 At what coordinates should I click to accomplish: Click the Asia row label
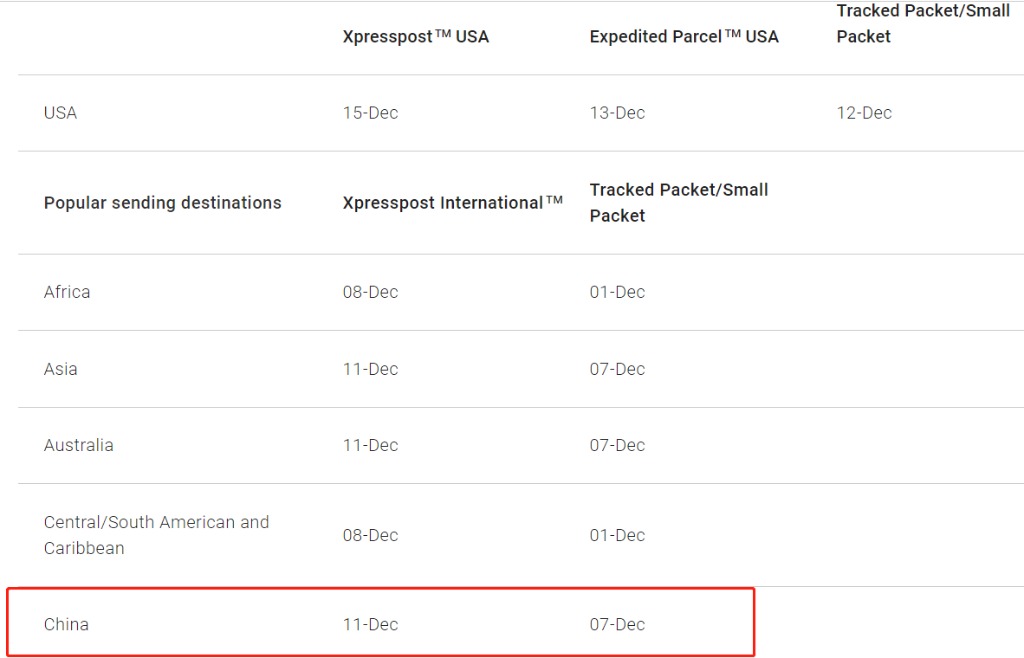(x=60, y=369)
